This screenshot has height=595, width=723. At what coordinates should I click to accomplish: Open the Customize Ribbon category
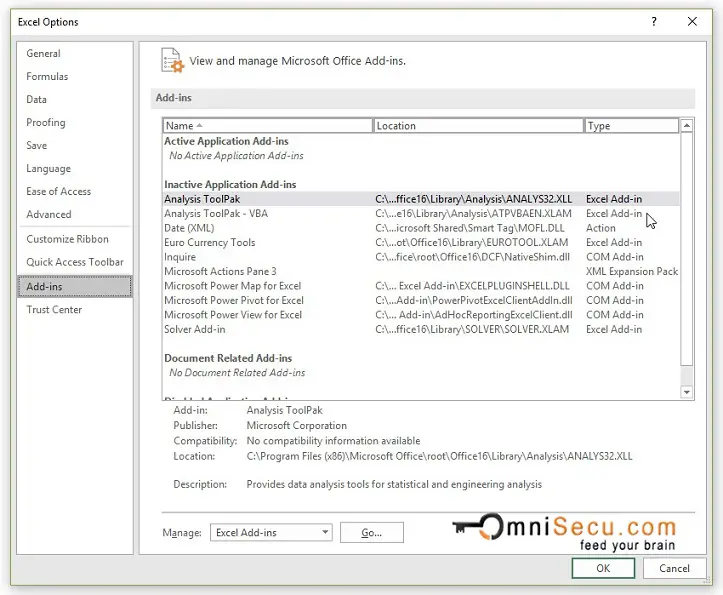tap(67, 239)
